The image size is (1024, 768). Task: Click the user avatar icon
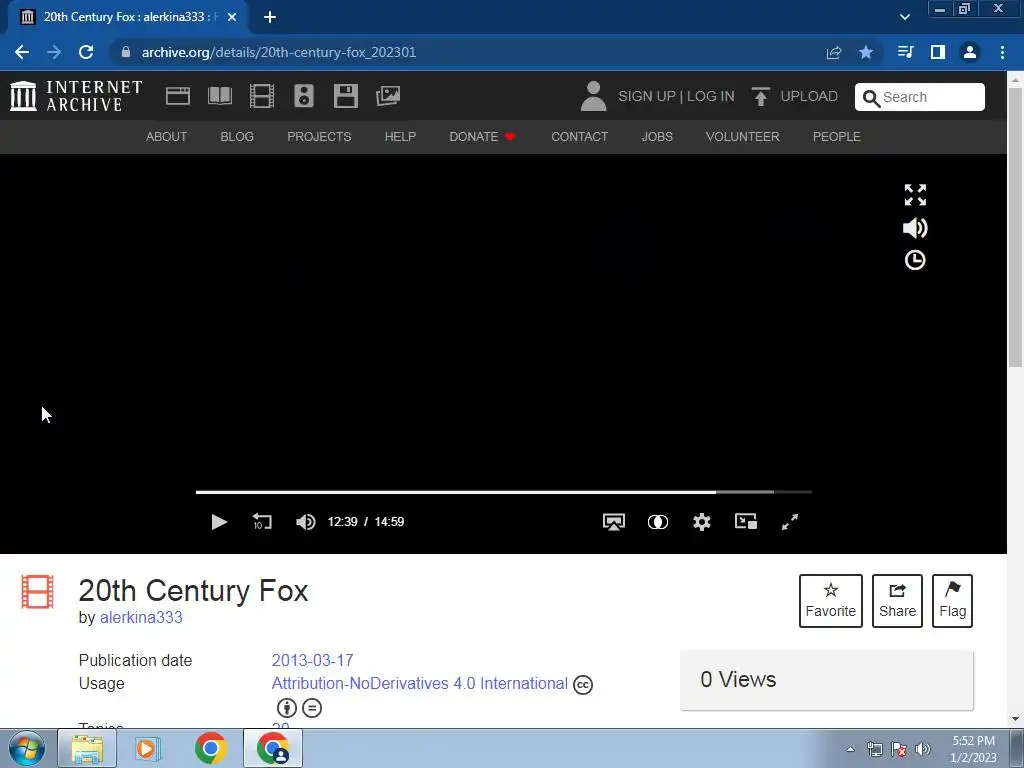pyautogui.click(x=593, y=96)
